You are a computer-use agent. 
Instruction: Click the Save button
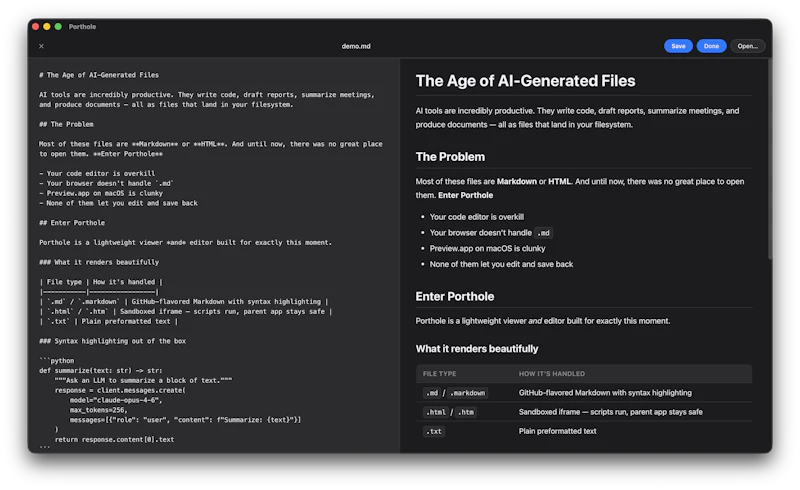click(x=678, y=46)
